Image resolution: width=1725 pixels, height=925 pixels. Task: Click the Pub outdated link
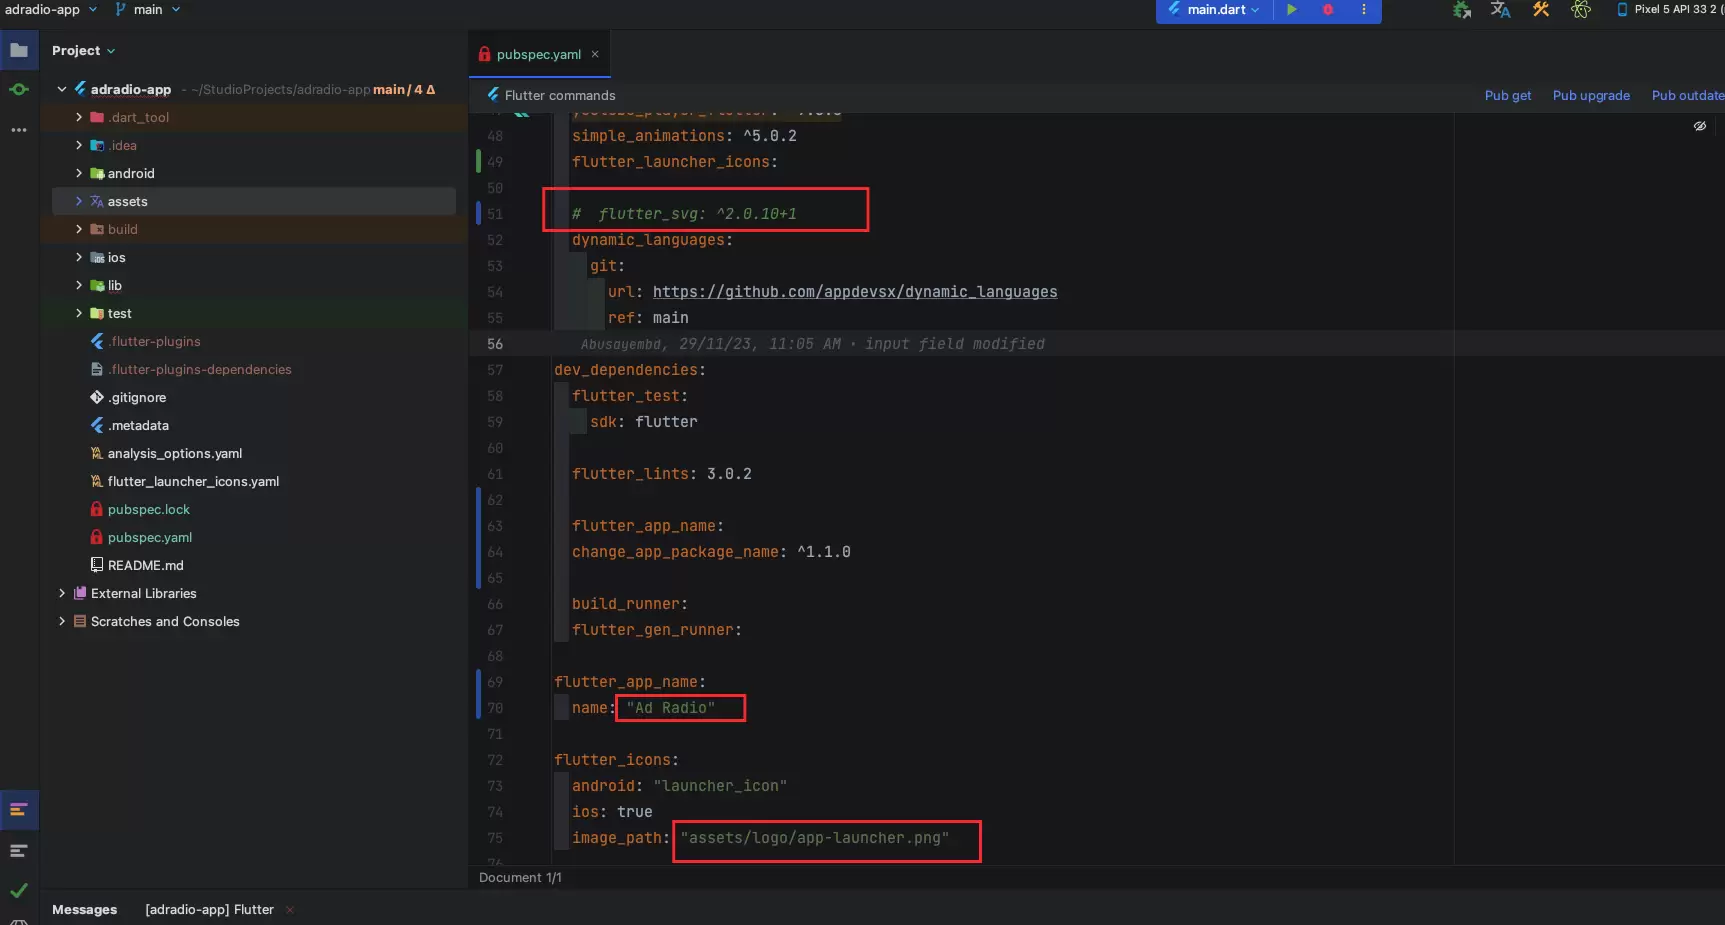pyautogui.click(x=1688, y=96)
